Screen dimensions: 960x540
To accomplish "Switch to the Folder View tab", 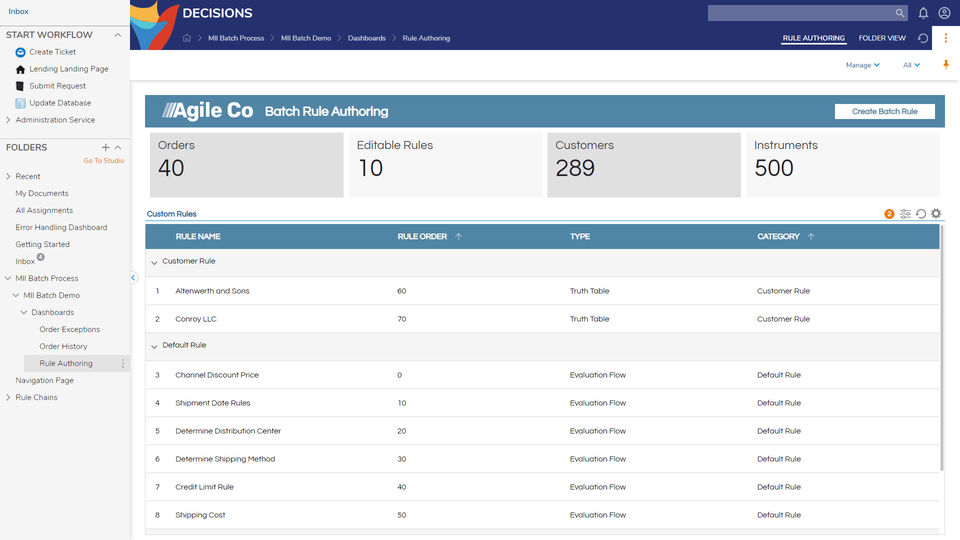I will pos(882,38).
